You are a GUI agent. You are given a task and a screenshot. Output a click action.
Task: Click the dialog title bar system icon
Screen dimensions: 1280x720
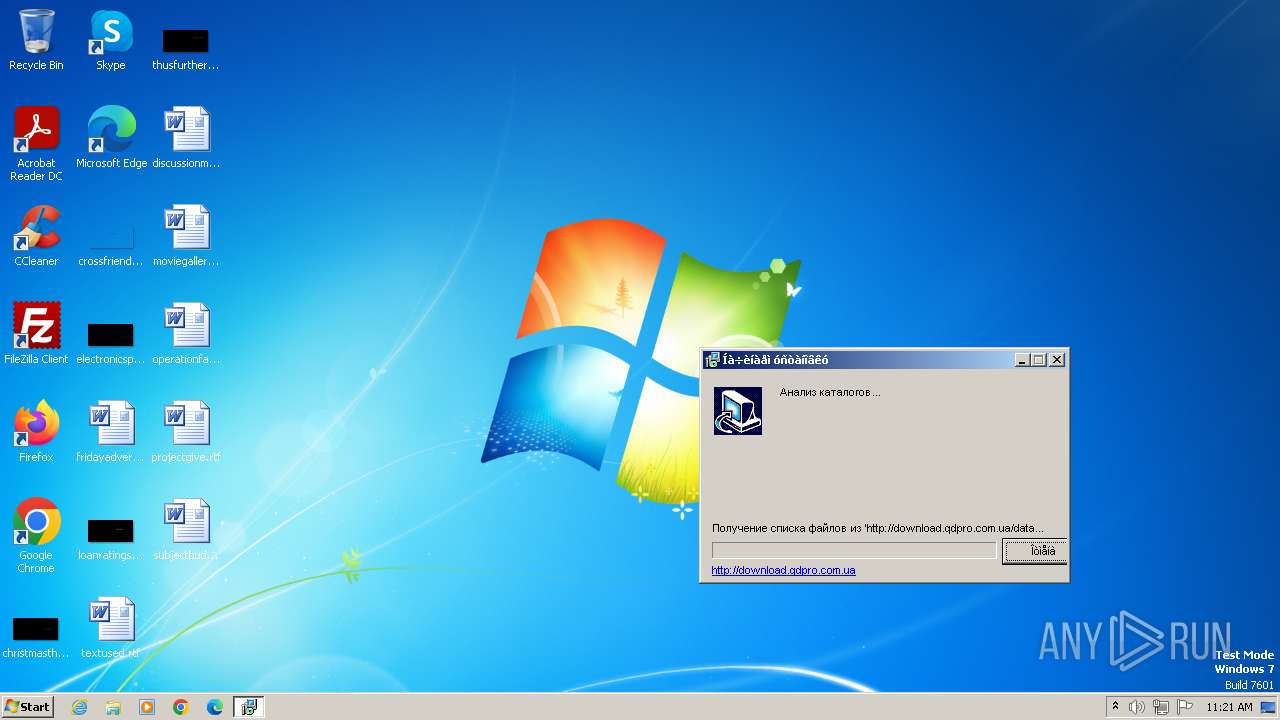pyautogui.click(x=712, y=360)
